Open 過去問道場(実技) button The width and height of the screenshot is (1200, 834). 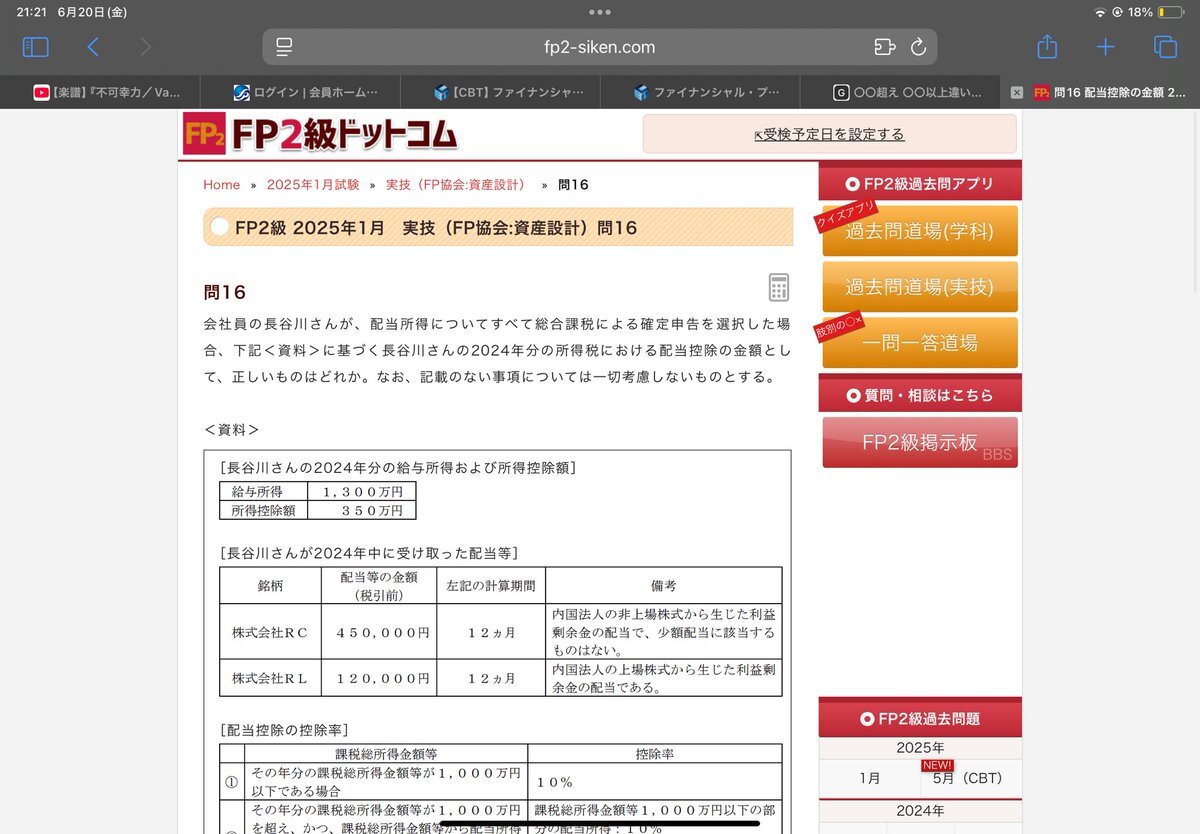[x=920, y=287]
